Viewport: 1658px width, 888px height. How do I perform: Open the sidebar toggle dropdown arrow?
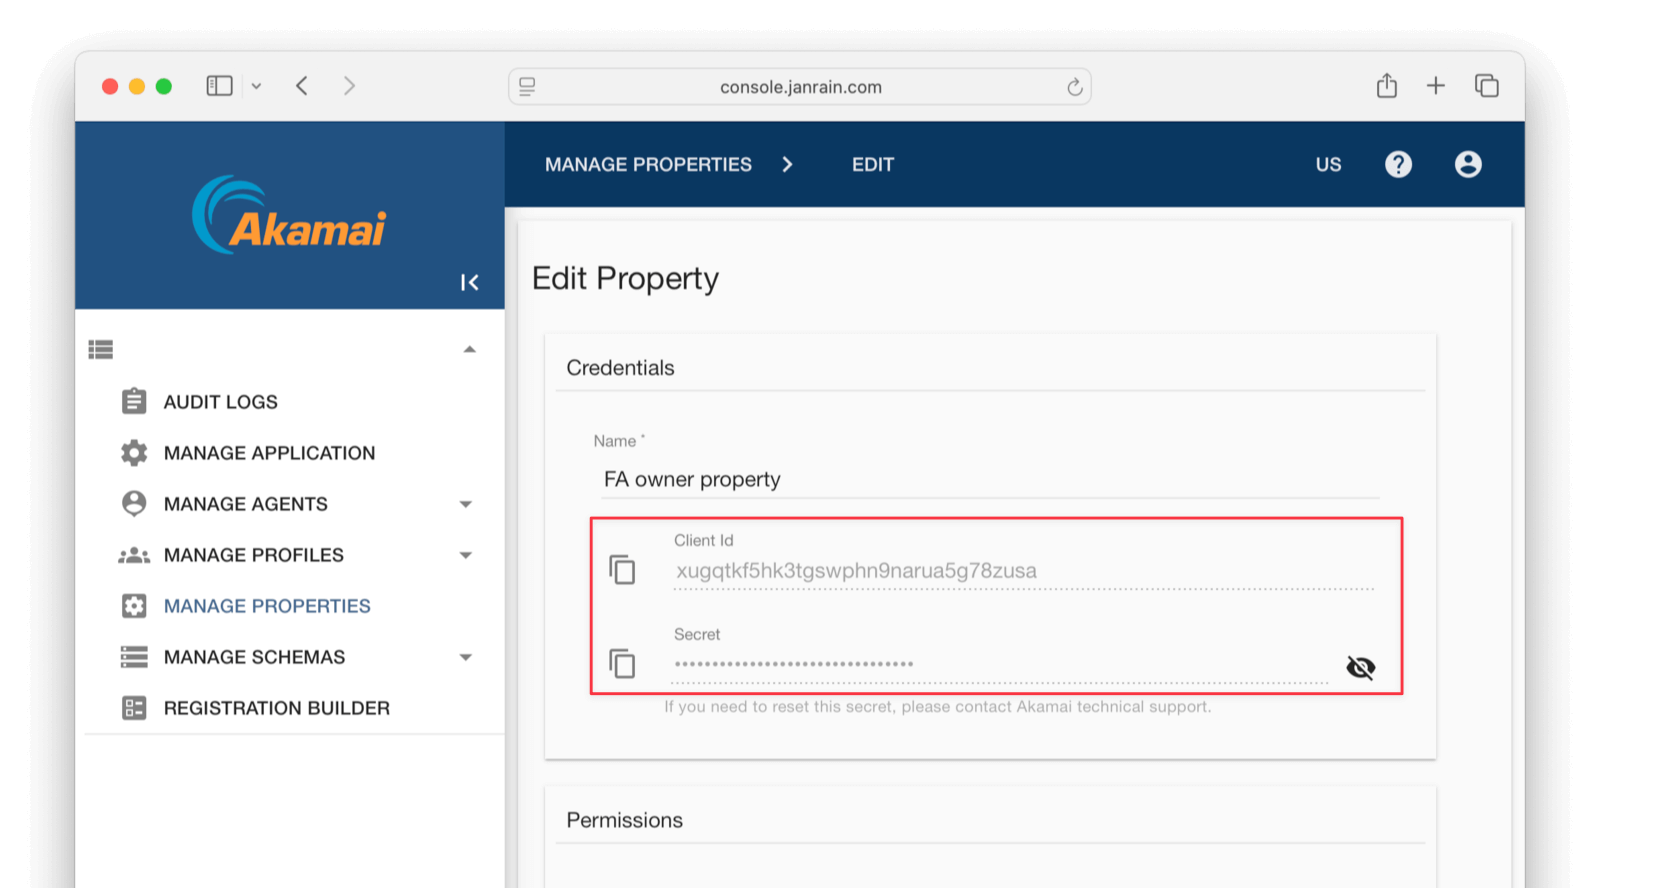[256, 86]
